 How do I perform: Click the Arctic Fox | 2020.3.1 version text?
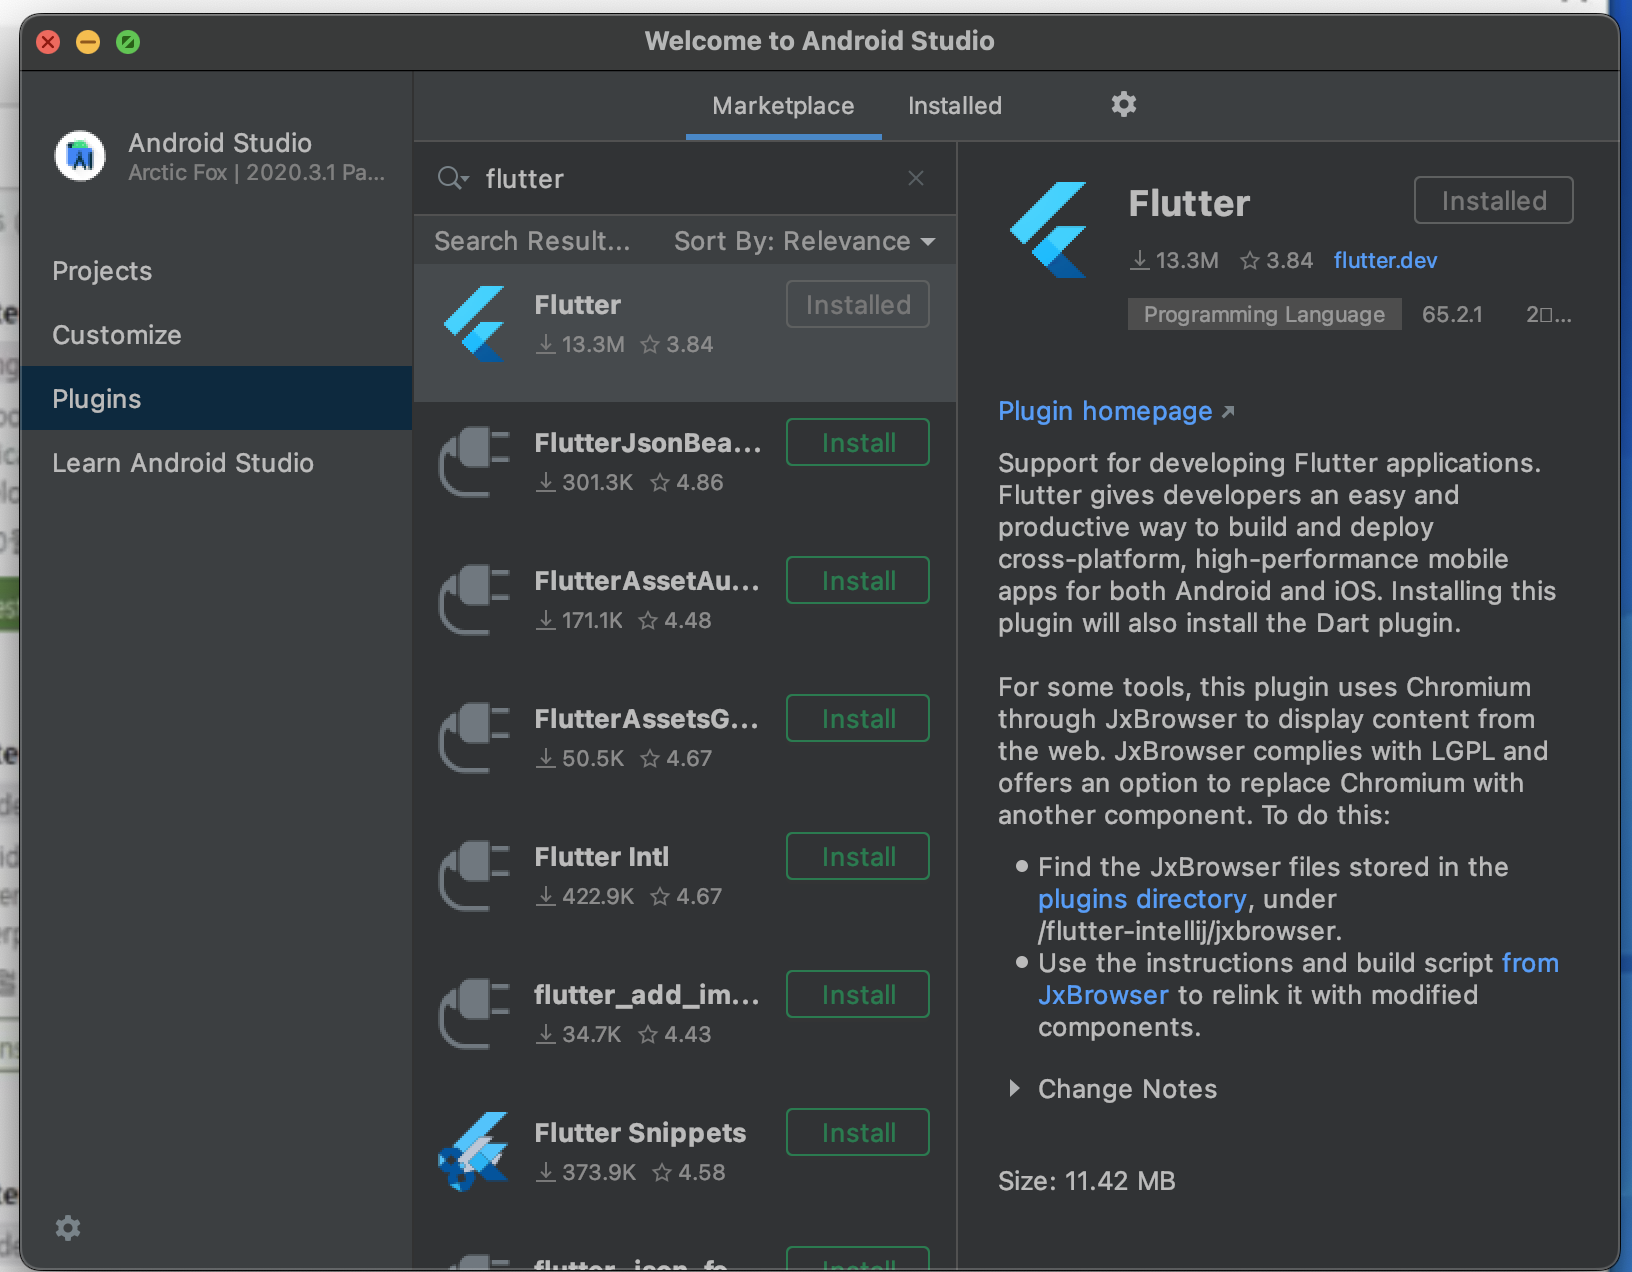(256, 172)
